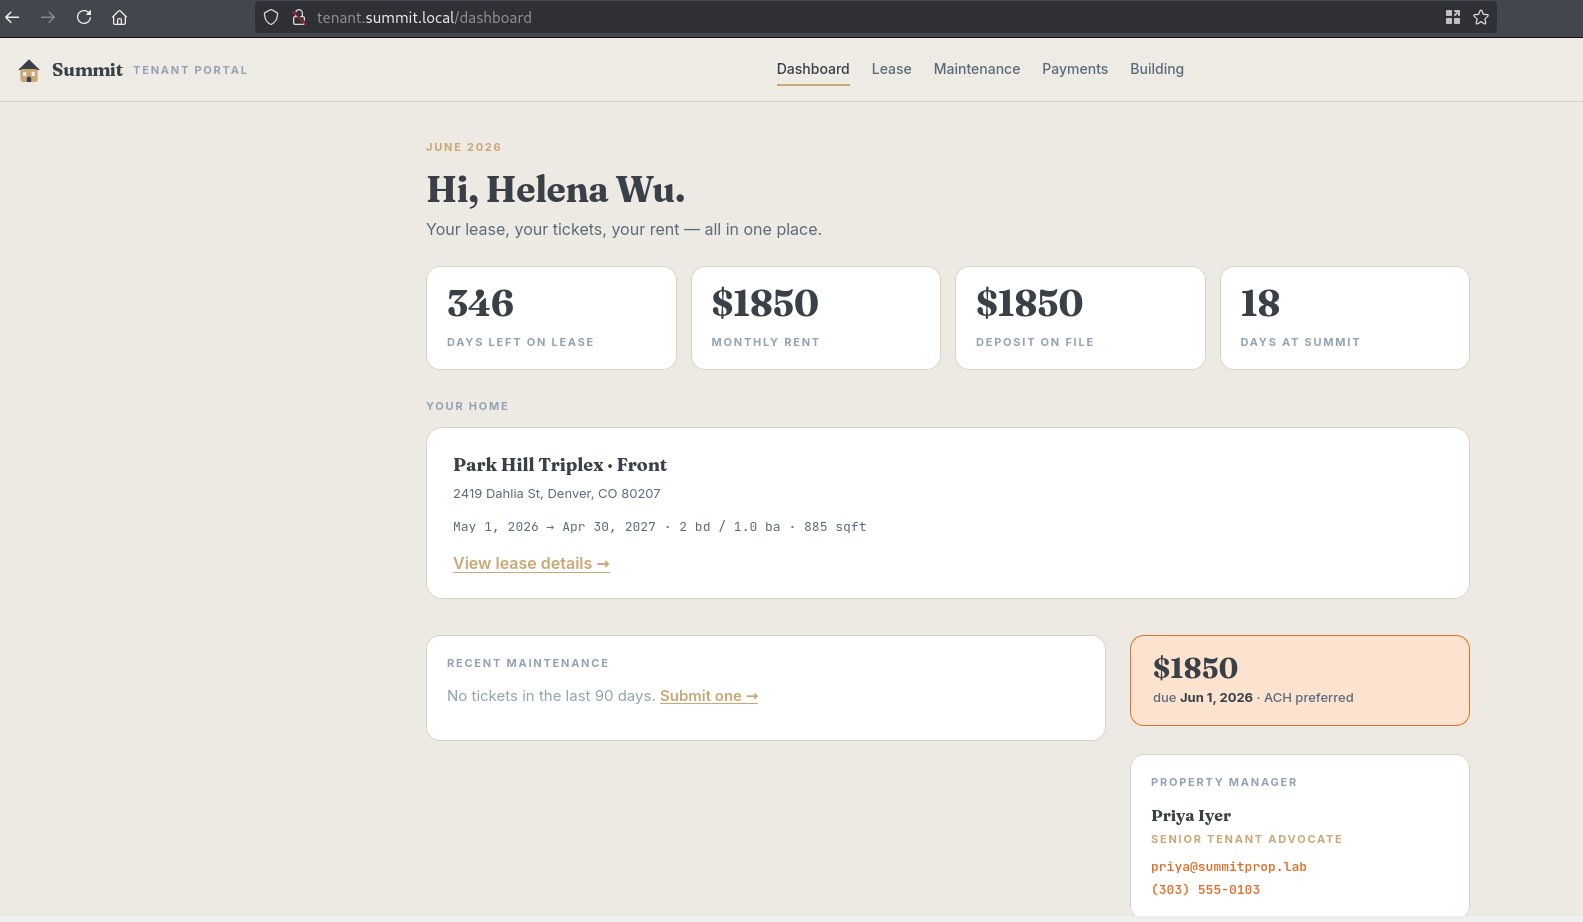Go back with the browser back arrow
Viewport: 1583px width, 922px height.
click(13, 17)
